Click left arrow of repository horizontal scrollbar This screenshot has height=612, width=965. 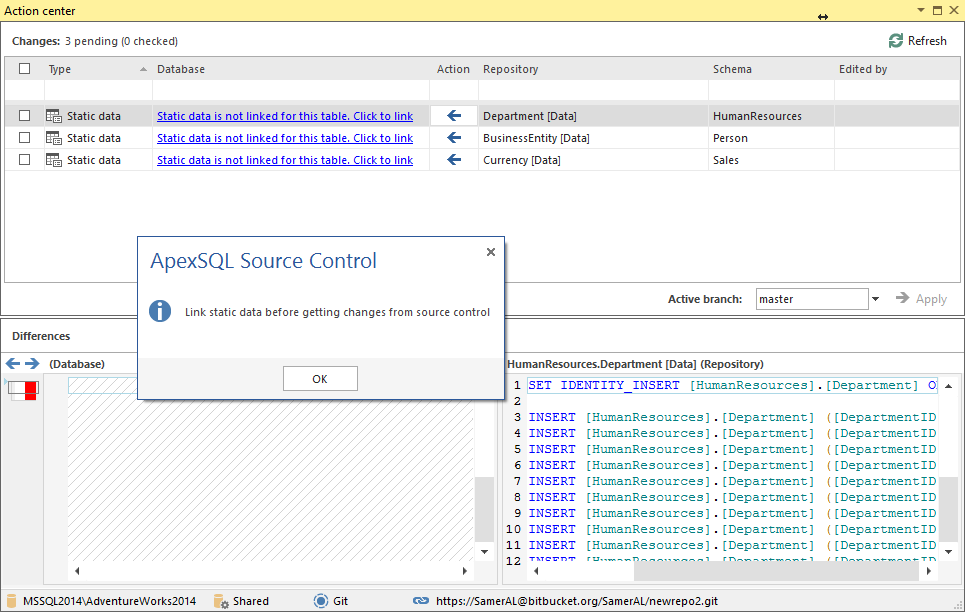(x=535, y=571)
